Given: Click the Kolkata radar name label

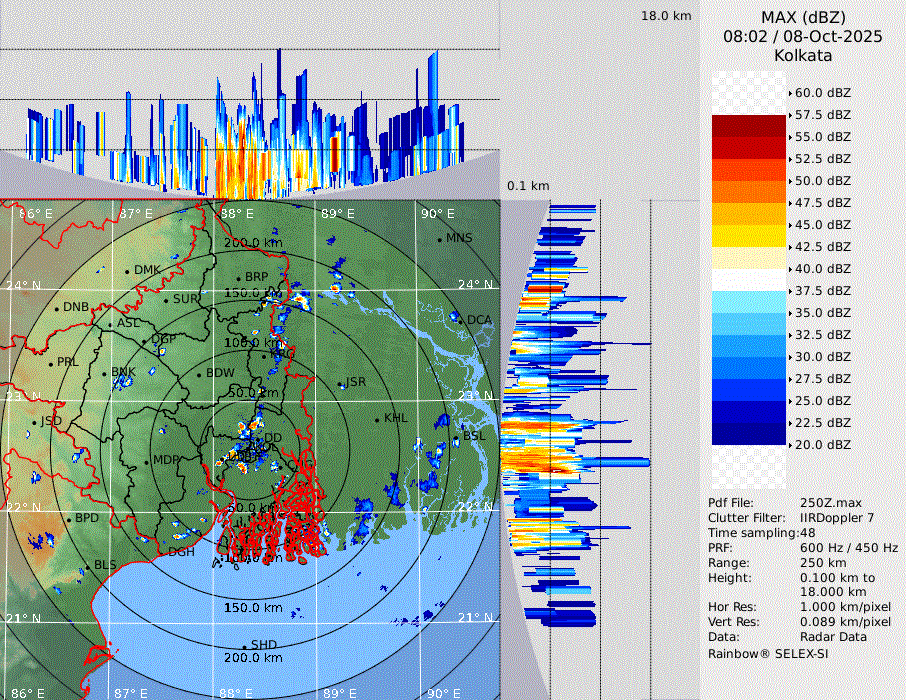Looking at the screenshot, I should tap(803, 55).
